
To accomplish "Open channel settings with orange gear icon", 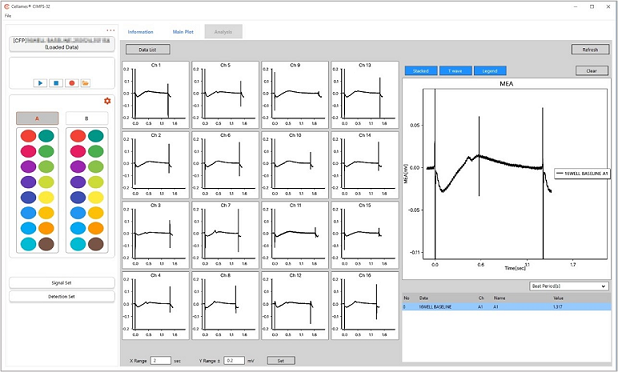I will click(107, 101).
